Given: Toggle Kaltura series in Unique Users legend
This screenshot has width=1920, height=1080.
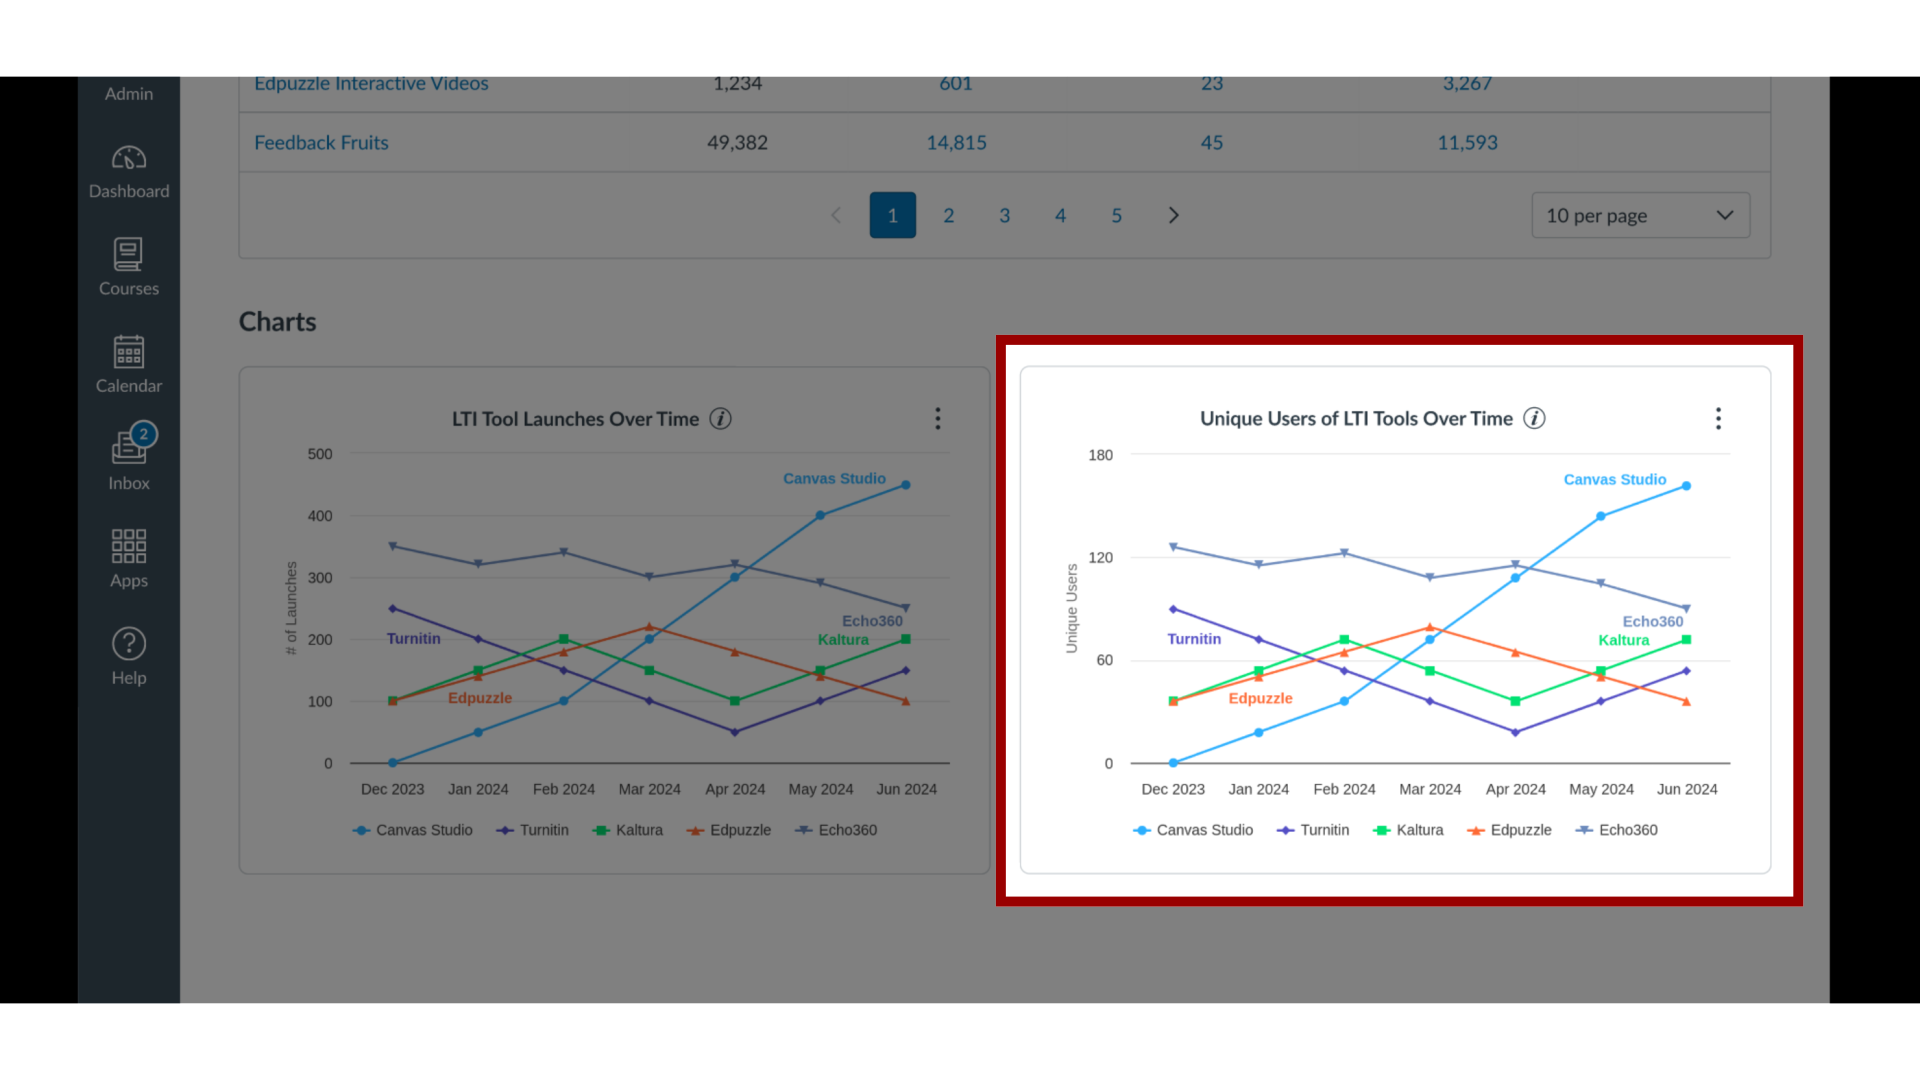Looking at the screenshot, I should click(1409, 830).
